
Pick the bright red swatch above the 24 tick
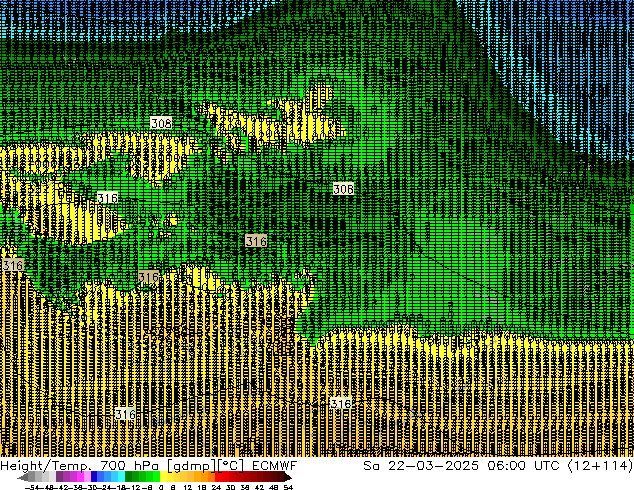pyautogui.click(x=218, y=477)
